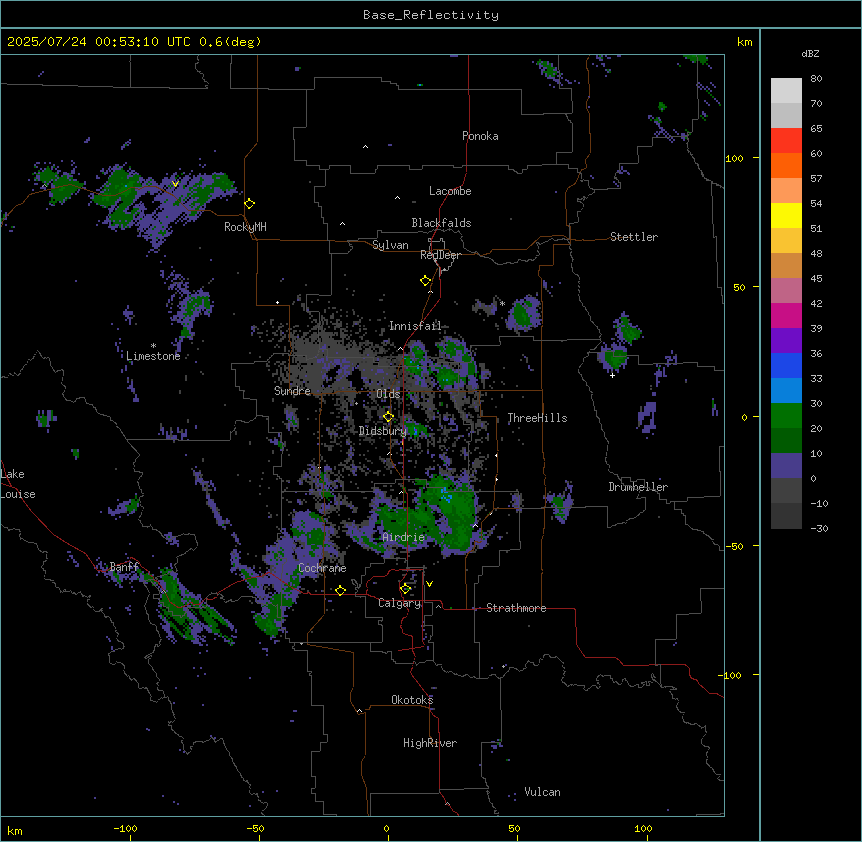Click the Stettler city label

[x=634, y=237]
